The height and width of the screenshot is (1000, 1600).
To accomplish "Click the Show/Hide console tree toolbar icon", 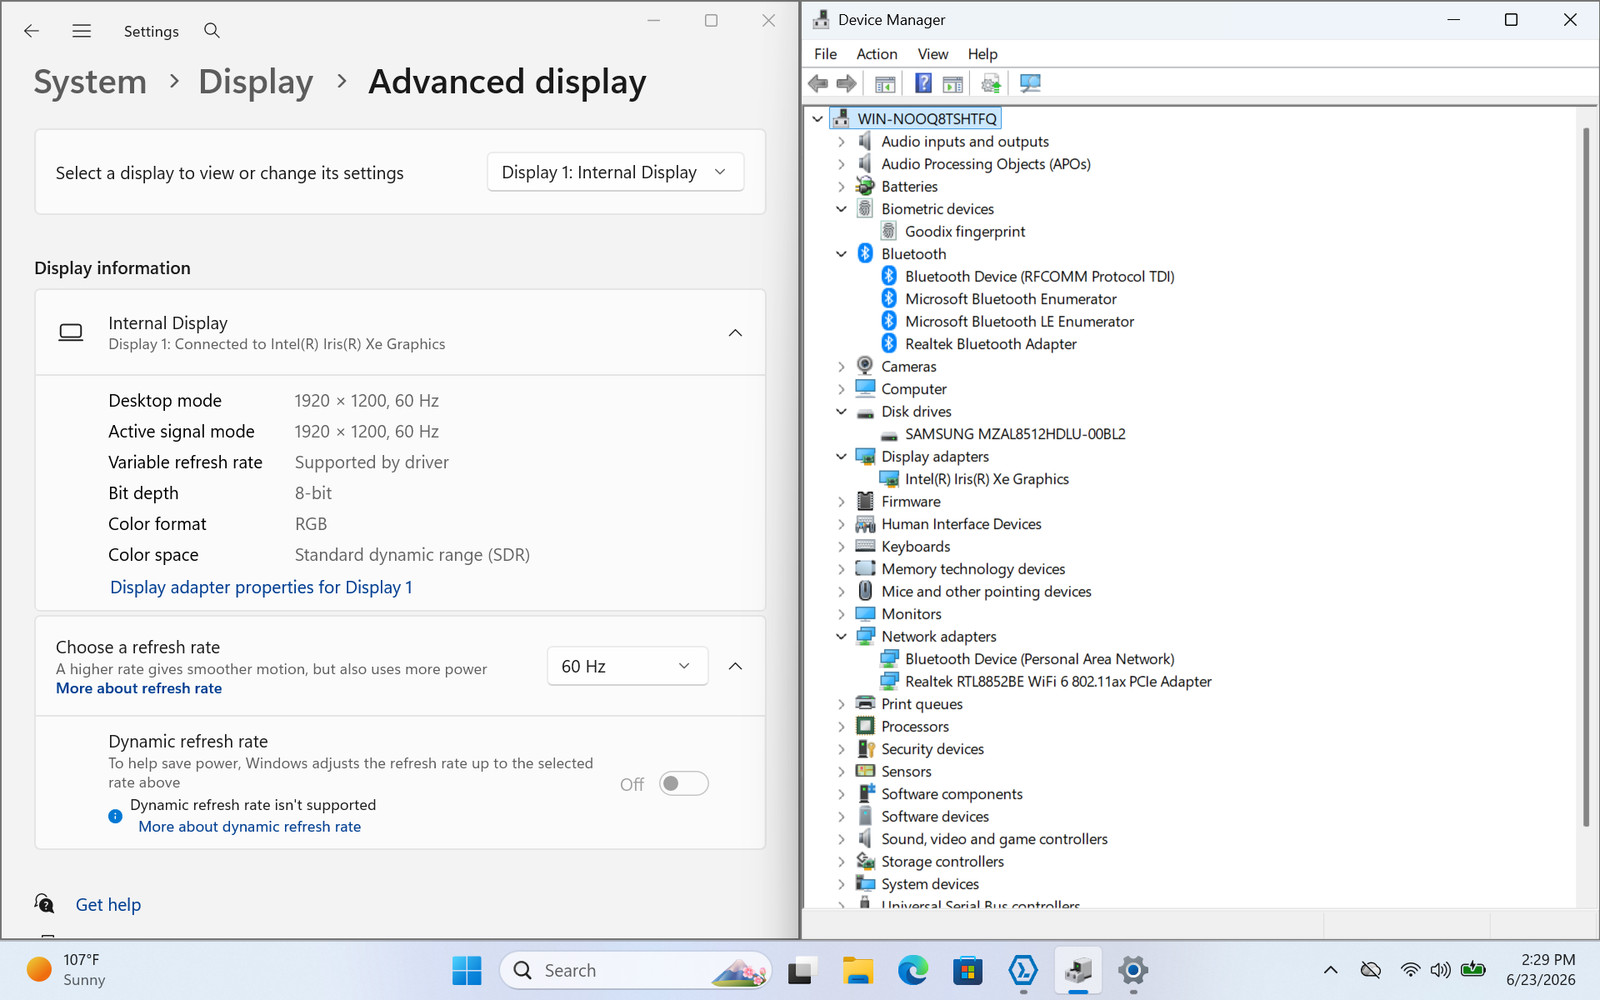I will (x=885, y=83).
